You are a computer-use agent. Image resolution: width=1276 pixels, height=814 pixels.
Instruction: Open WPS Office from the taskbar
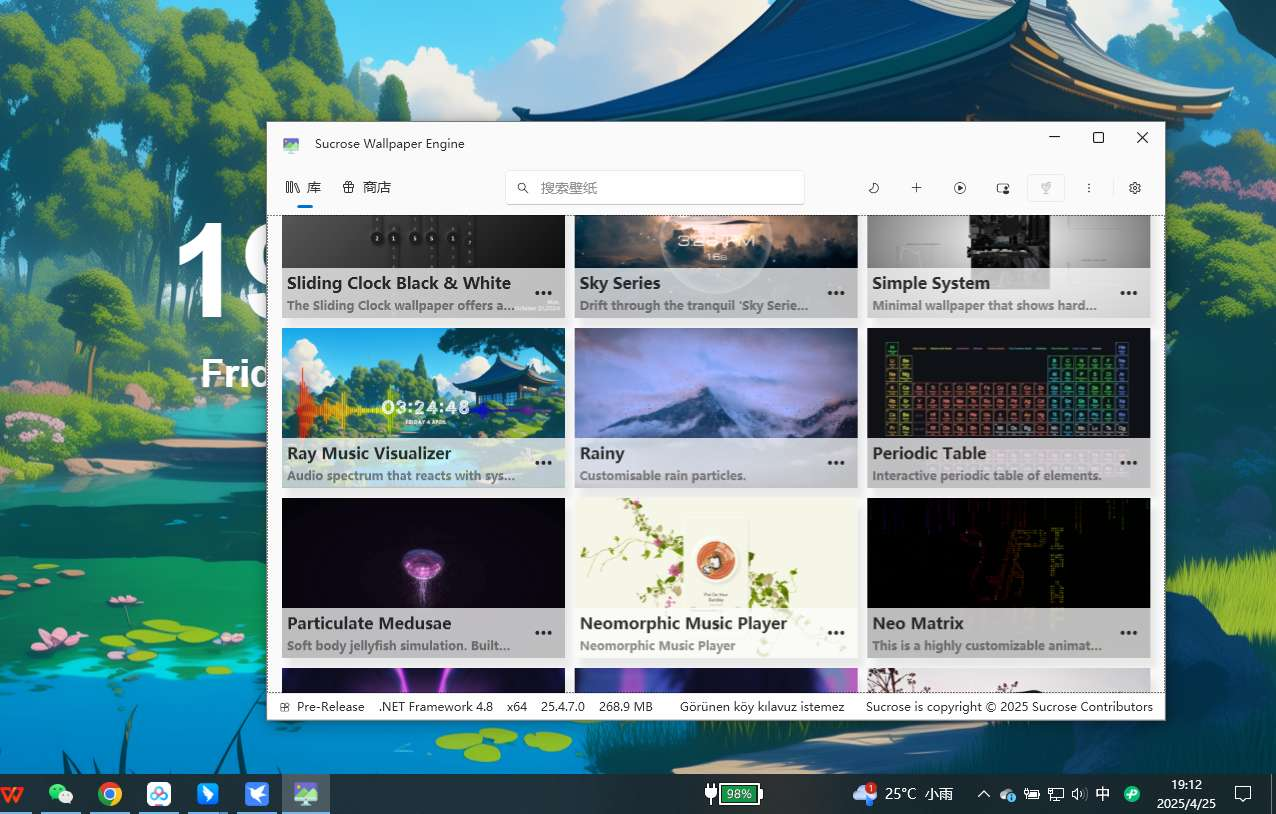tap(13, 794)
